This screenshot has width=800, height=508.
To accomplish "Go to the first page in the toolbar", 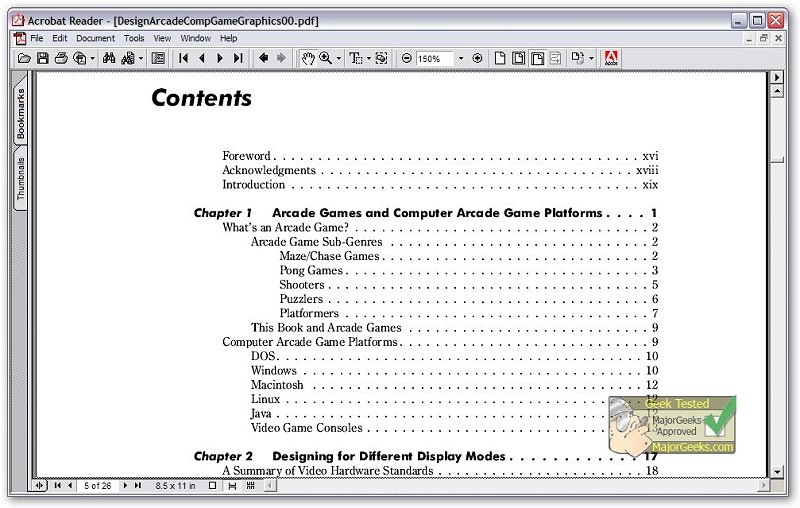I will pyautogui.click(x=183, y=58).
